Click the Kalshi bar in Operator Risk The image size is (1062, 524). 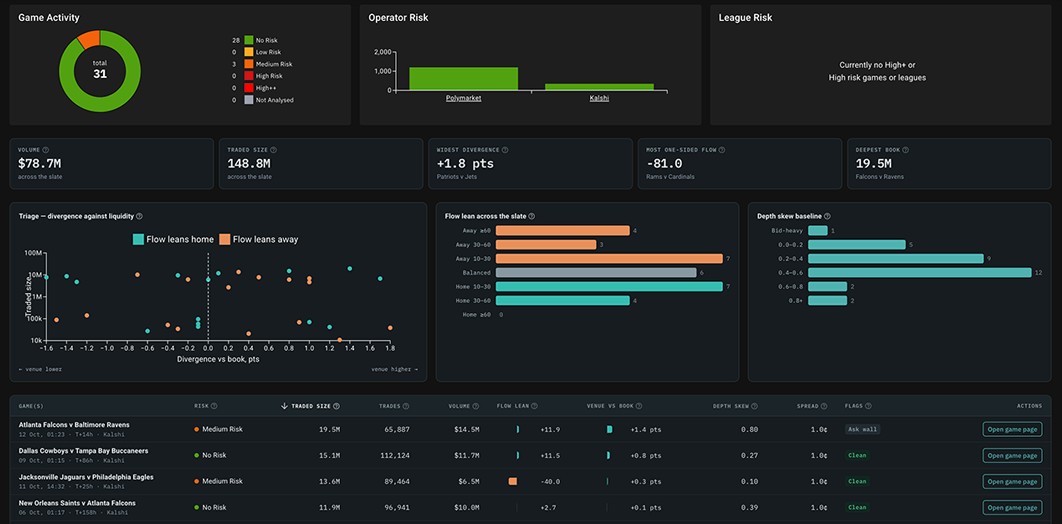599,87
